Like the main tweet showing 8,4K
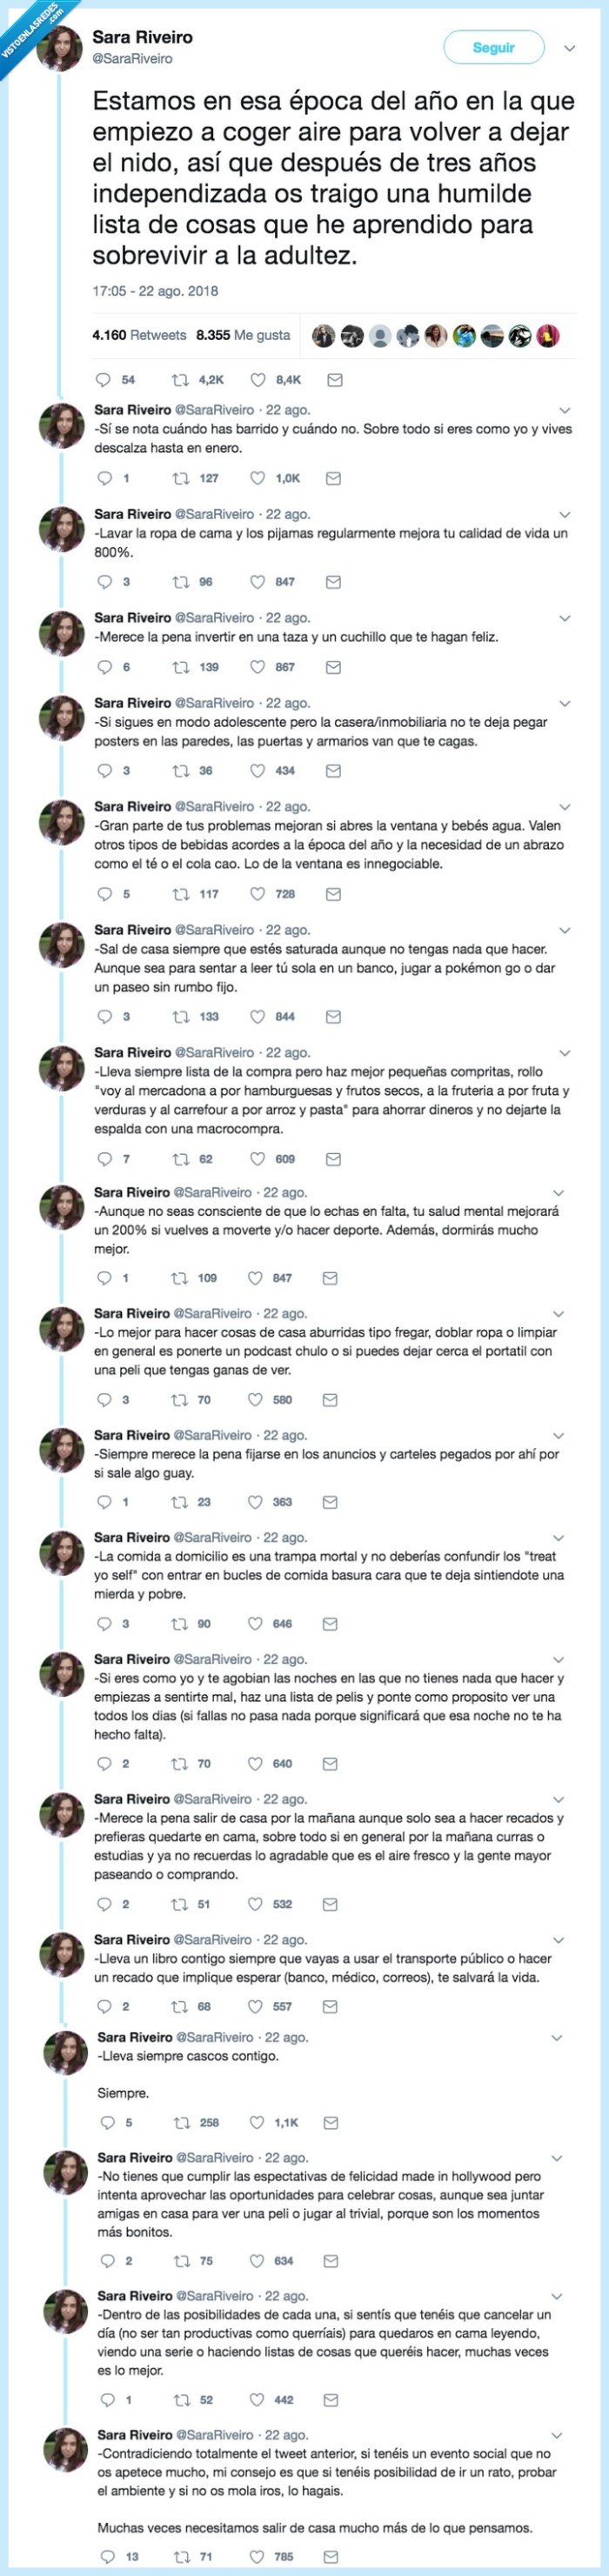 click(x=258, y=380)
